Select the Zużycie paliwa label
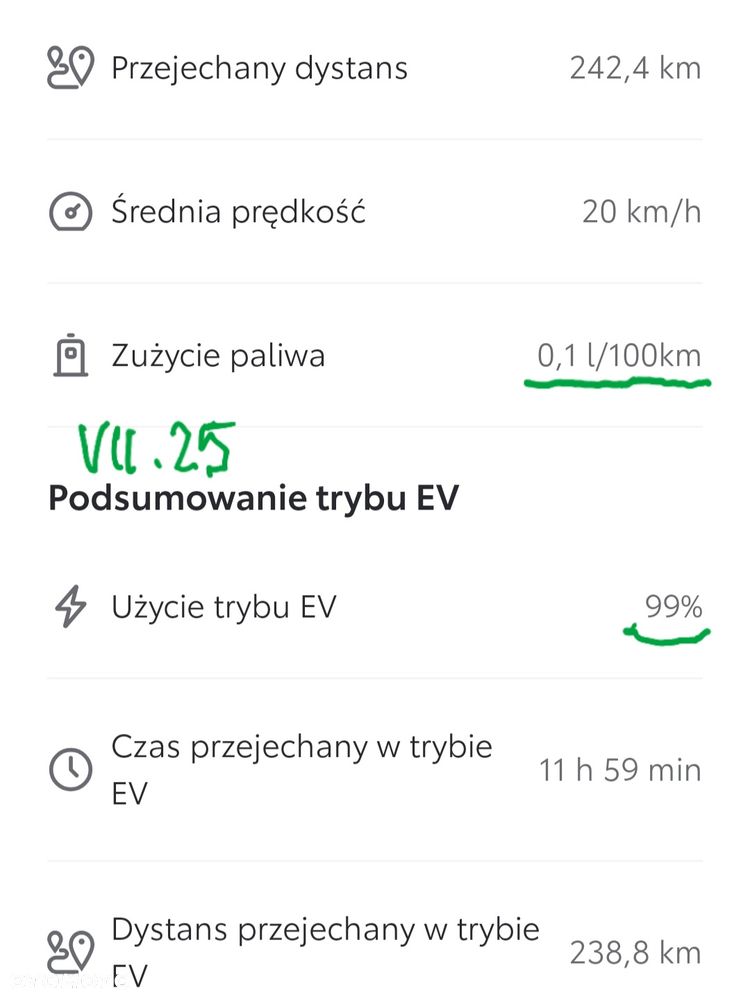The image size is (750, 999). [x=218, y=356]
